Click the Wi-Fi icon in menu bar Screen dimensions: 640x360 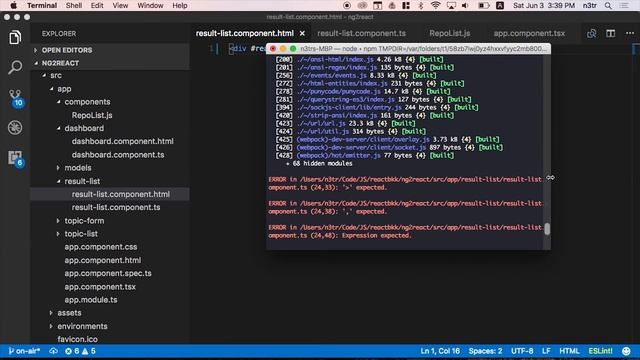(x=436, y=5)
